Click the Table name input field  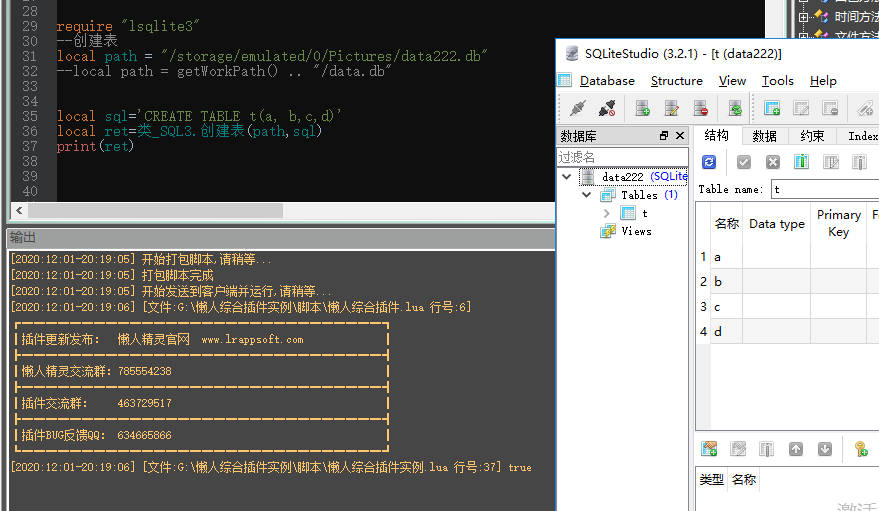pos(825,189)
